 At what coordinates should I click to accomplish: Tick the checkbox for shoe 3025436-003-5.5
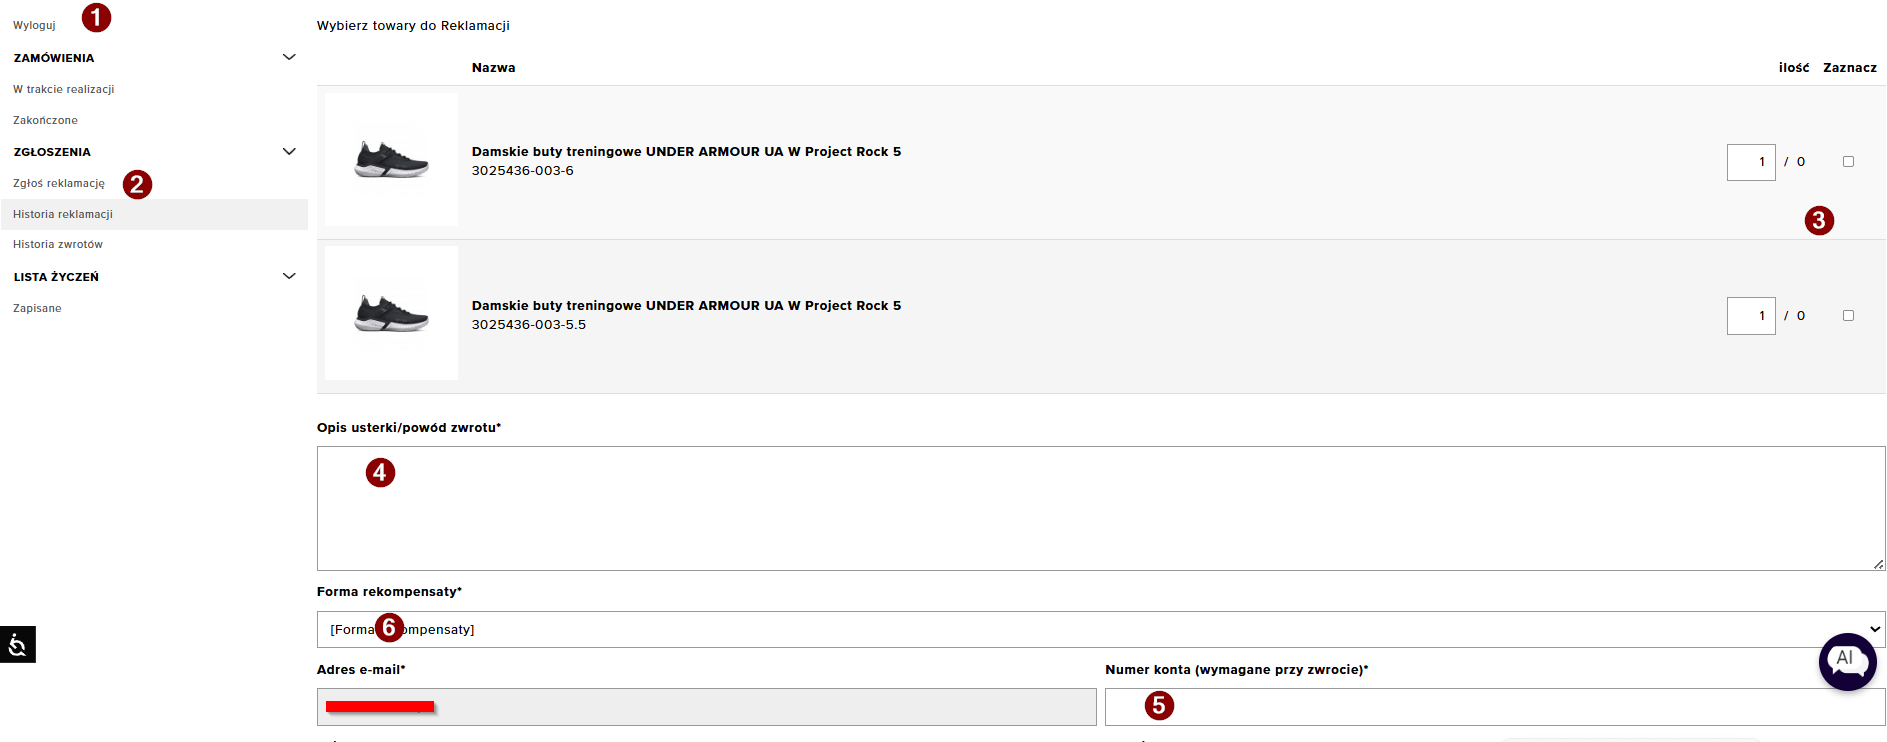pos(1848,316)
